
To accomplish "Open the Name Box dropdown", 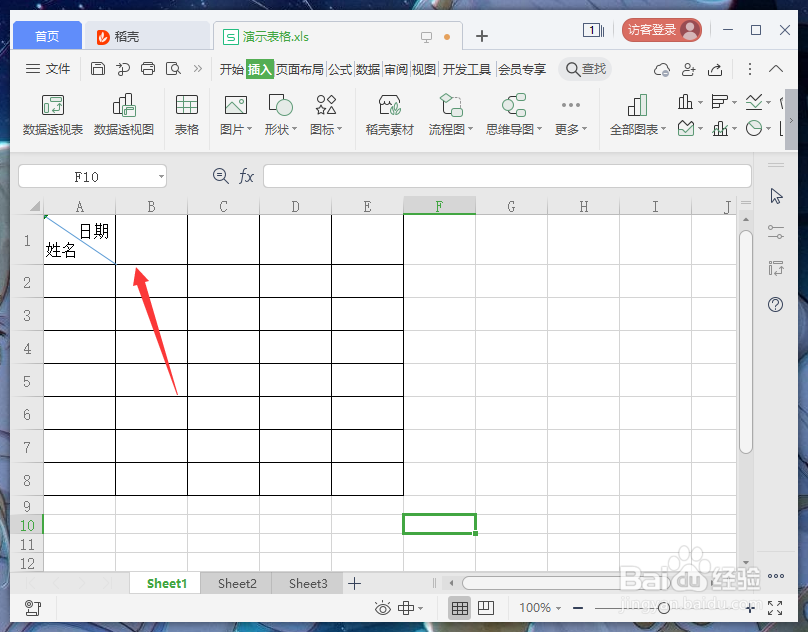I will point(162,176).
